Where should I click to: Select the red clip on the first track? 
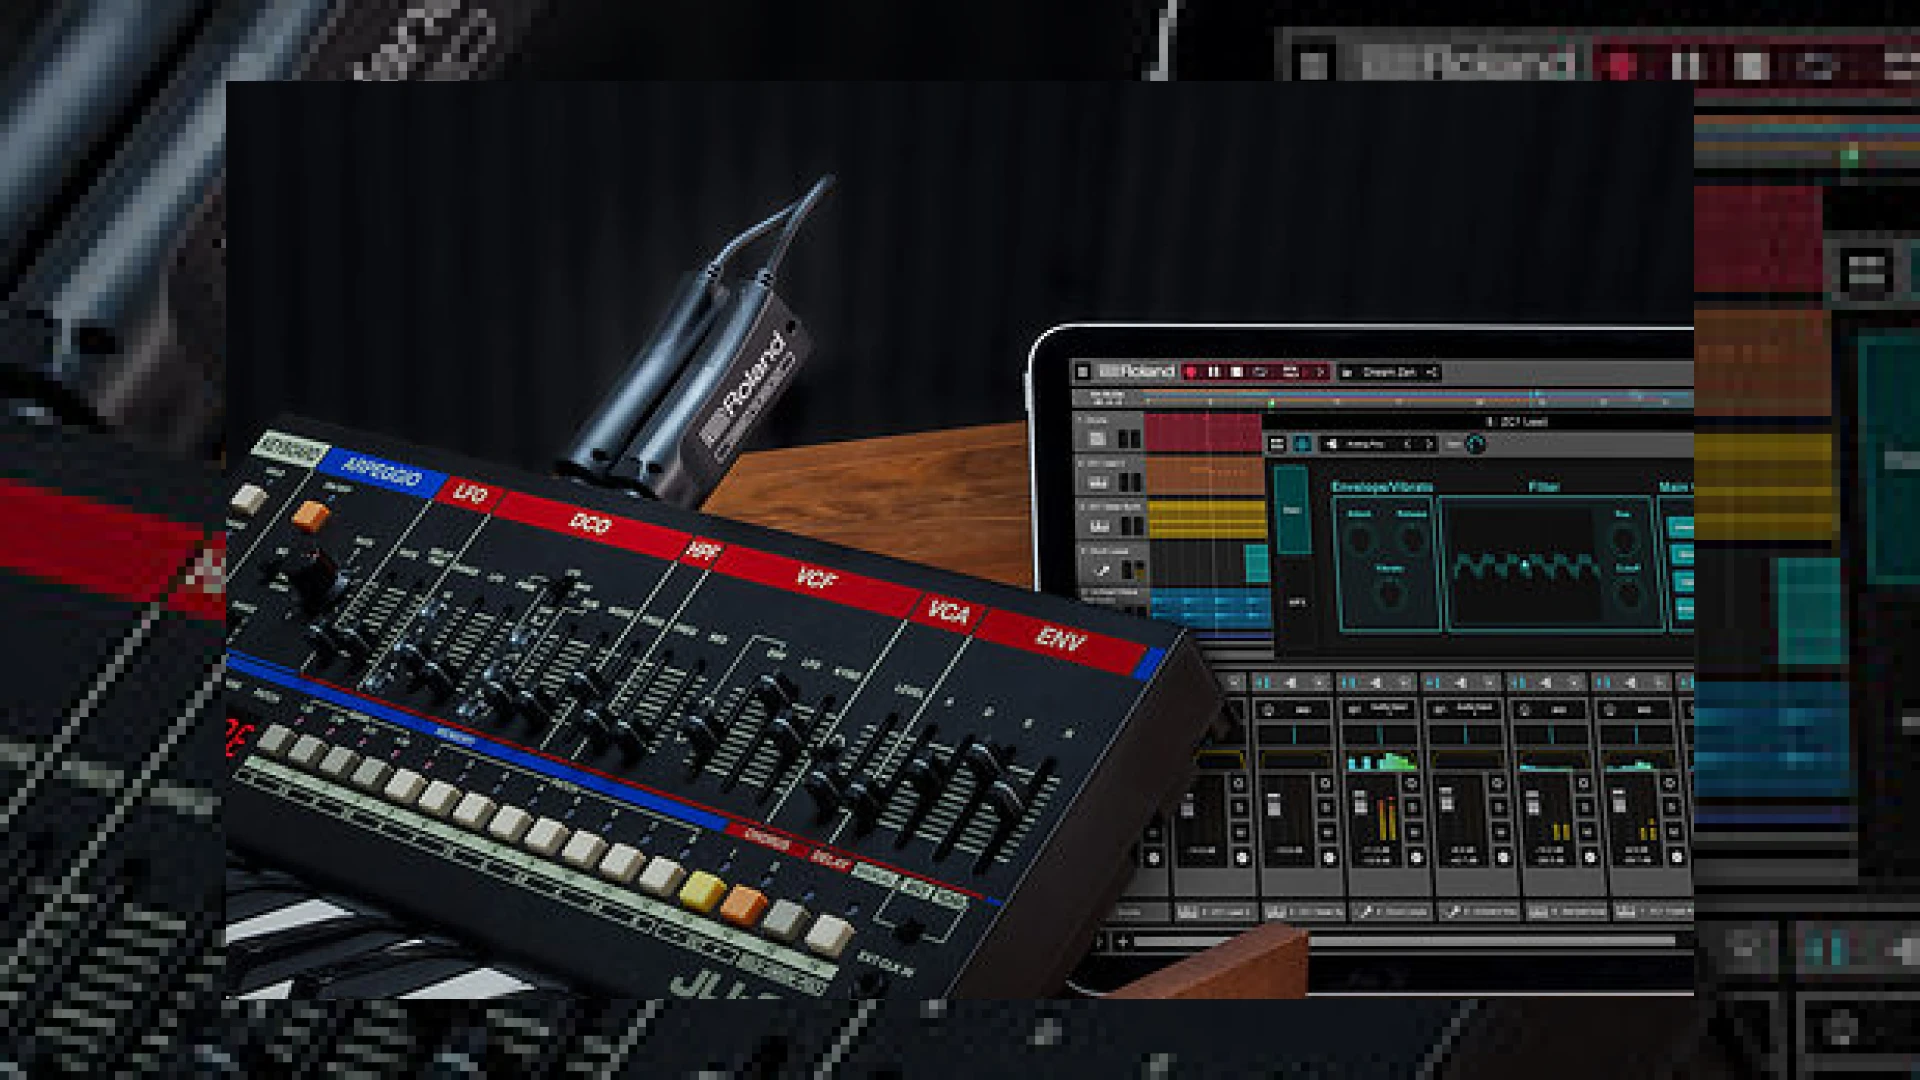[x=1203, y=433]
